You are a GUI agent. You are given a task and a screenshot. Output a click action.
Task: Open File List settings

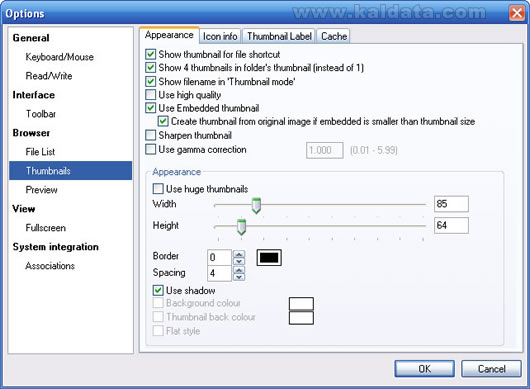[x=40, y=152]
